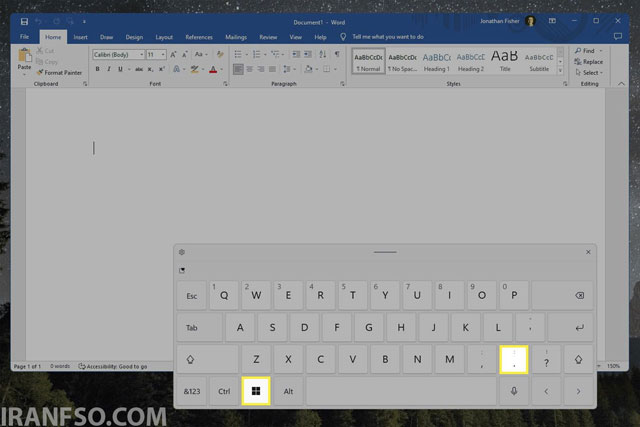Collapse the ribbon with chevron
The width and height of the screenshot is (640, 427).
(x=621, y=84)
